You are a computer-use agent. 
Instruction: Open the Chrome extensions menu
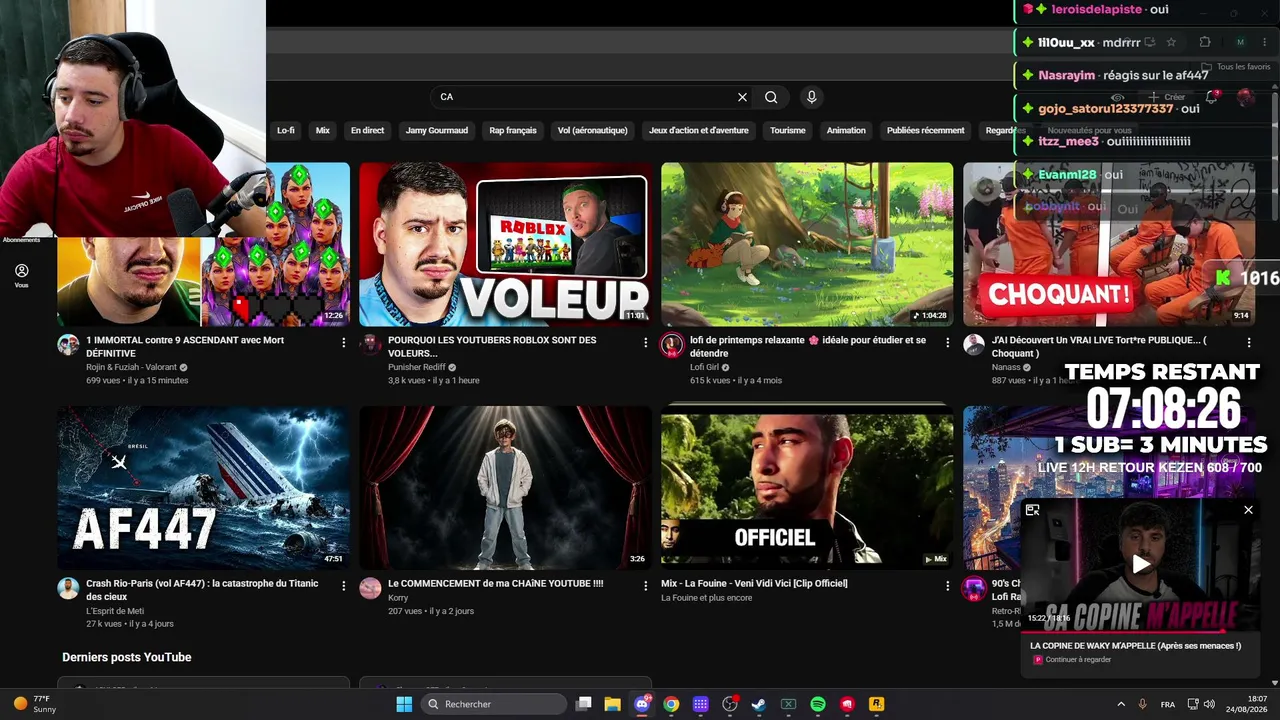[1205, 42]
